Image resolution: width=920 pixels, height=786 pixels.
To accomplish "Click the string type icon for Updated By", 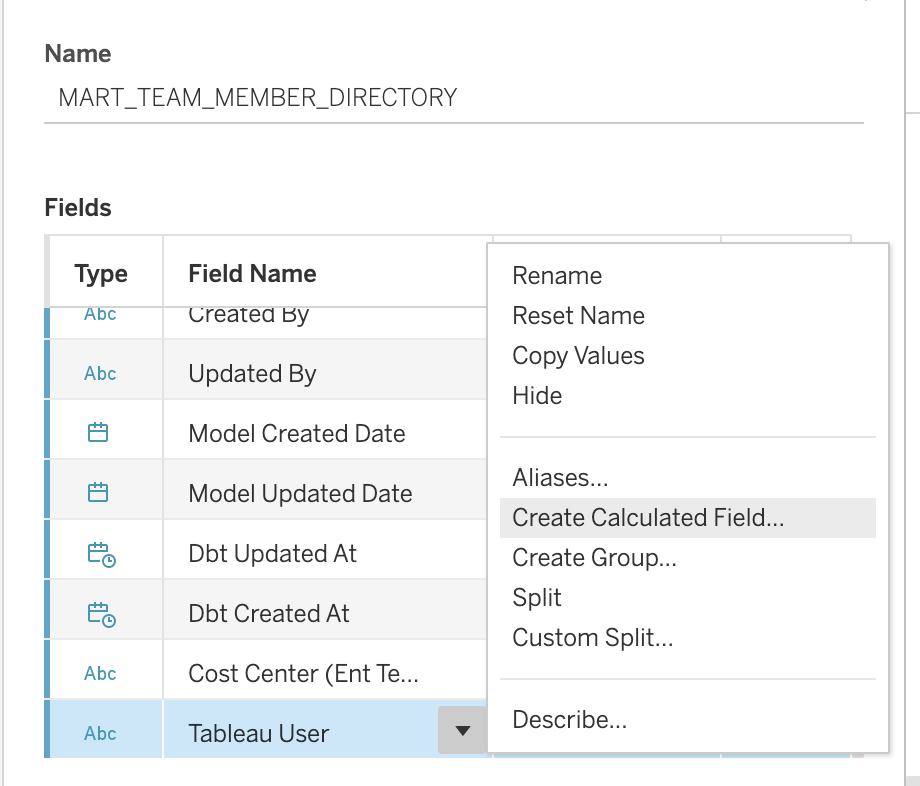I will [x=100, y=374].
